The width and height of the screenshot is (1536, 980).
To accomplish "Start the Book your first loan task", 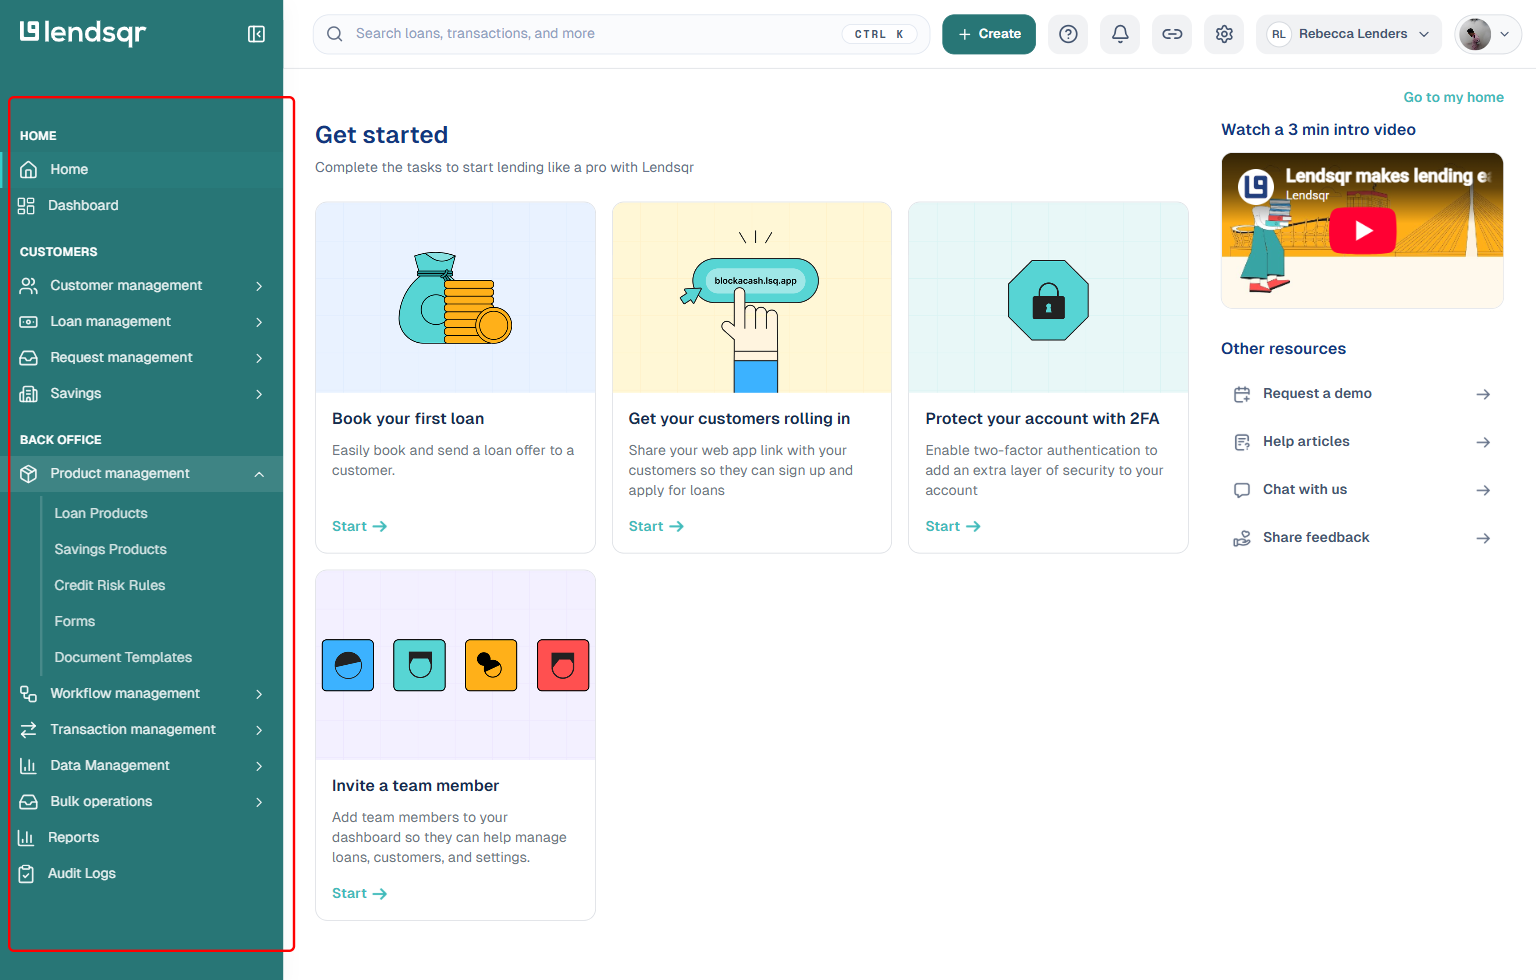I will pos(359,526).
